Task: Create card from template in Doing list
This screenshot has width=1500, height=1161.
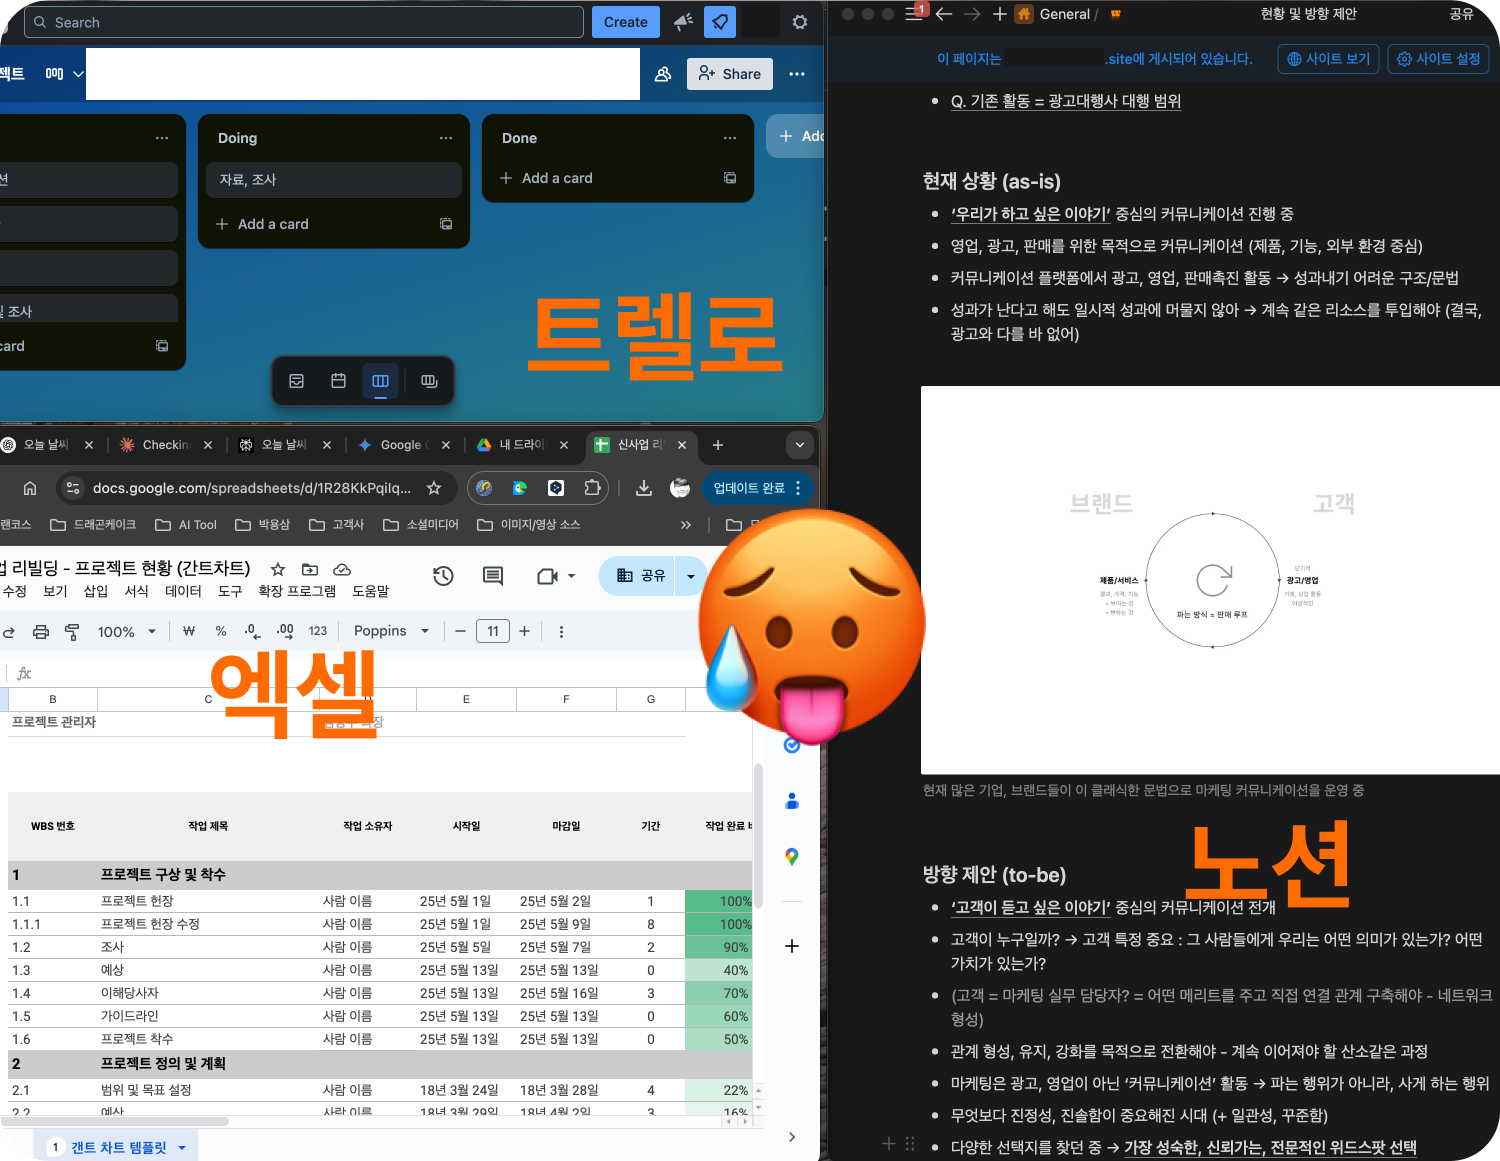Action: point(446,224)
